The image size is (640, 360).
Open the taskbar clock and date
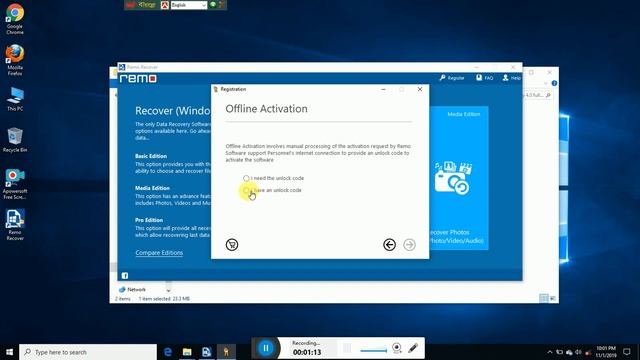606,352
